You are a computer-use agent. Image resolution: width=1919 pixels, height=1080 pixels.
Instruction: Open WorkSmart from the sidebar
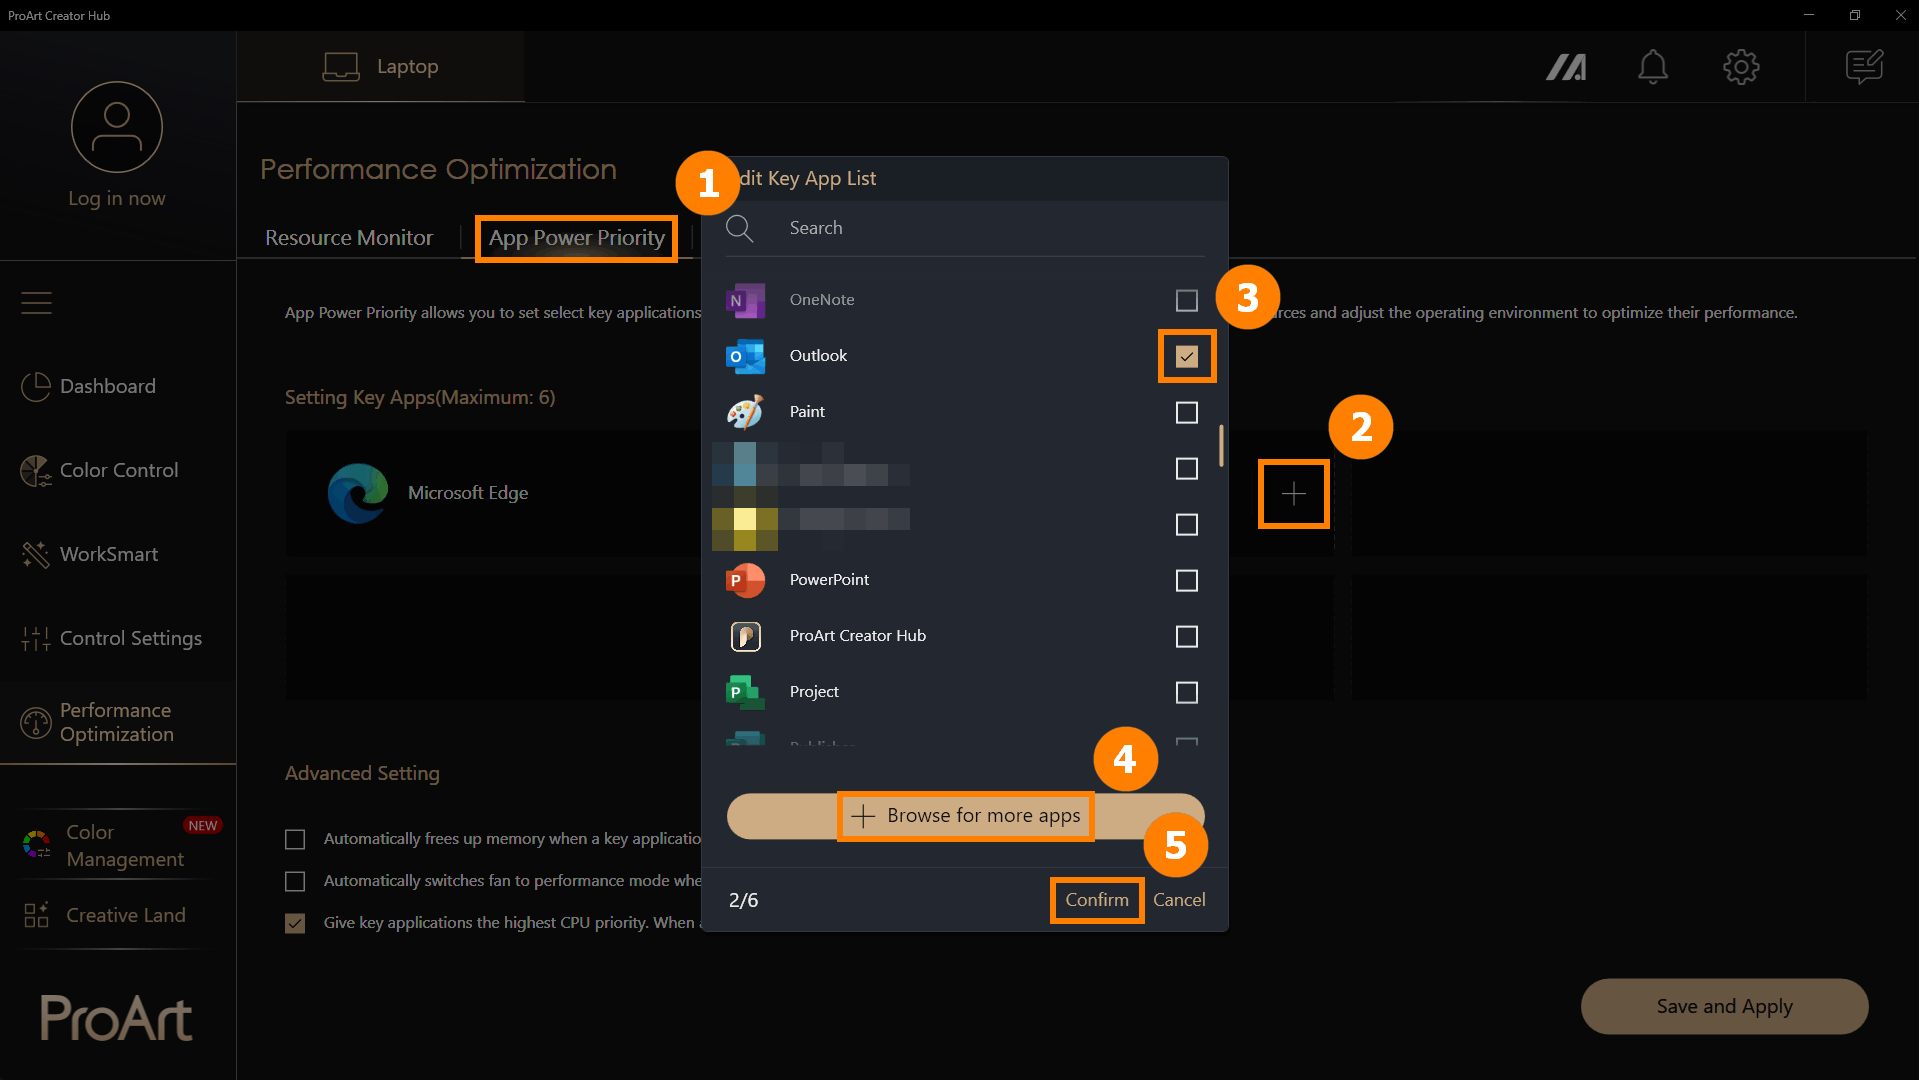tap(118, 554)
